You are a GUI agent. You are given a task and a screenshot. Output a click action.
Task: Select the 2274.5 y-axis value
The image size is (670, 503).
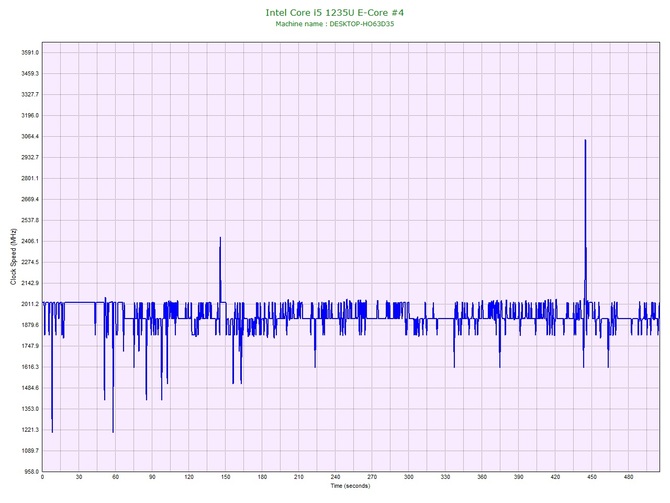(x=30, y=262)
